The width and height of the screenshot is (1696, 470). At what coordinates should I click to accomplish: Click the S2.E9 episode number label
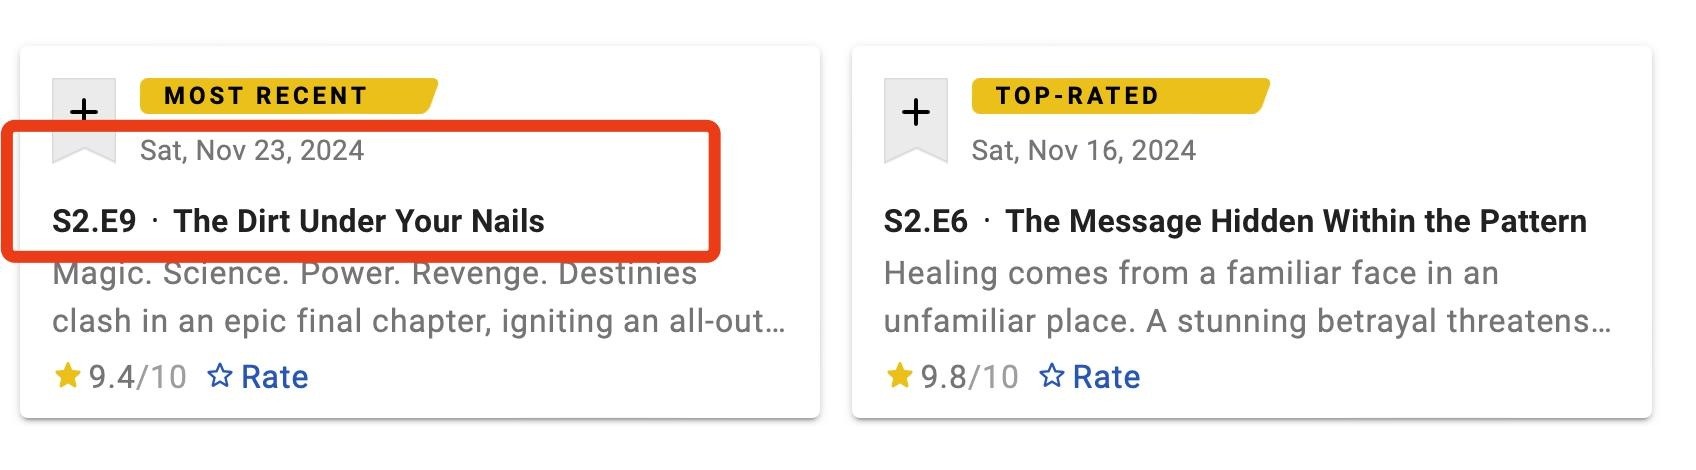pyautogui.click(x=94, y=221)
